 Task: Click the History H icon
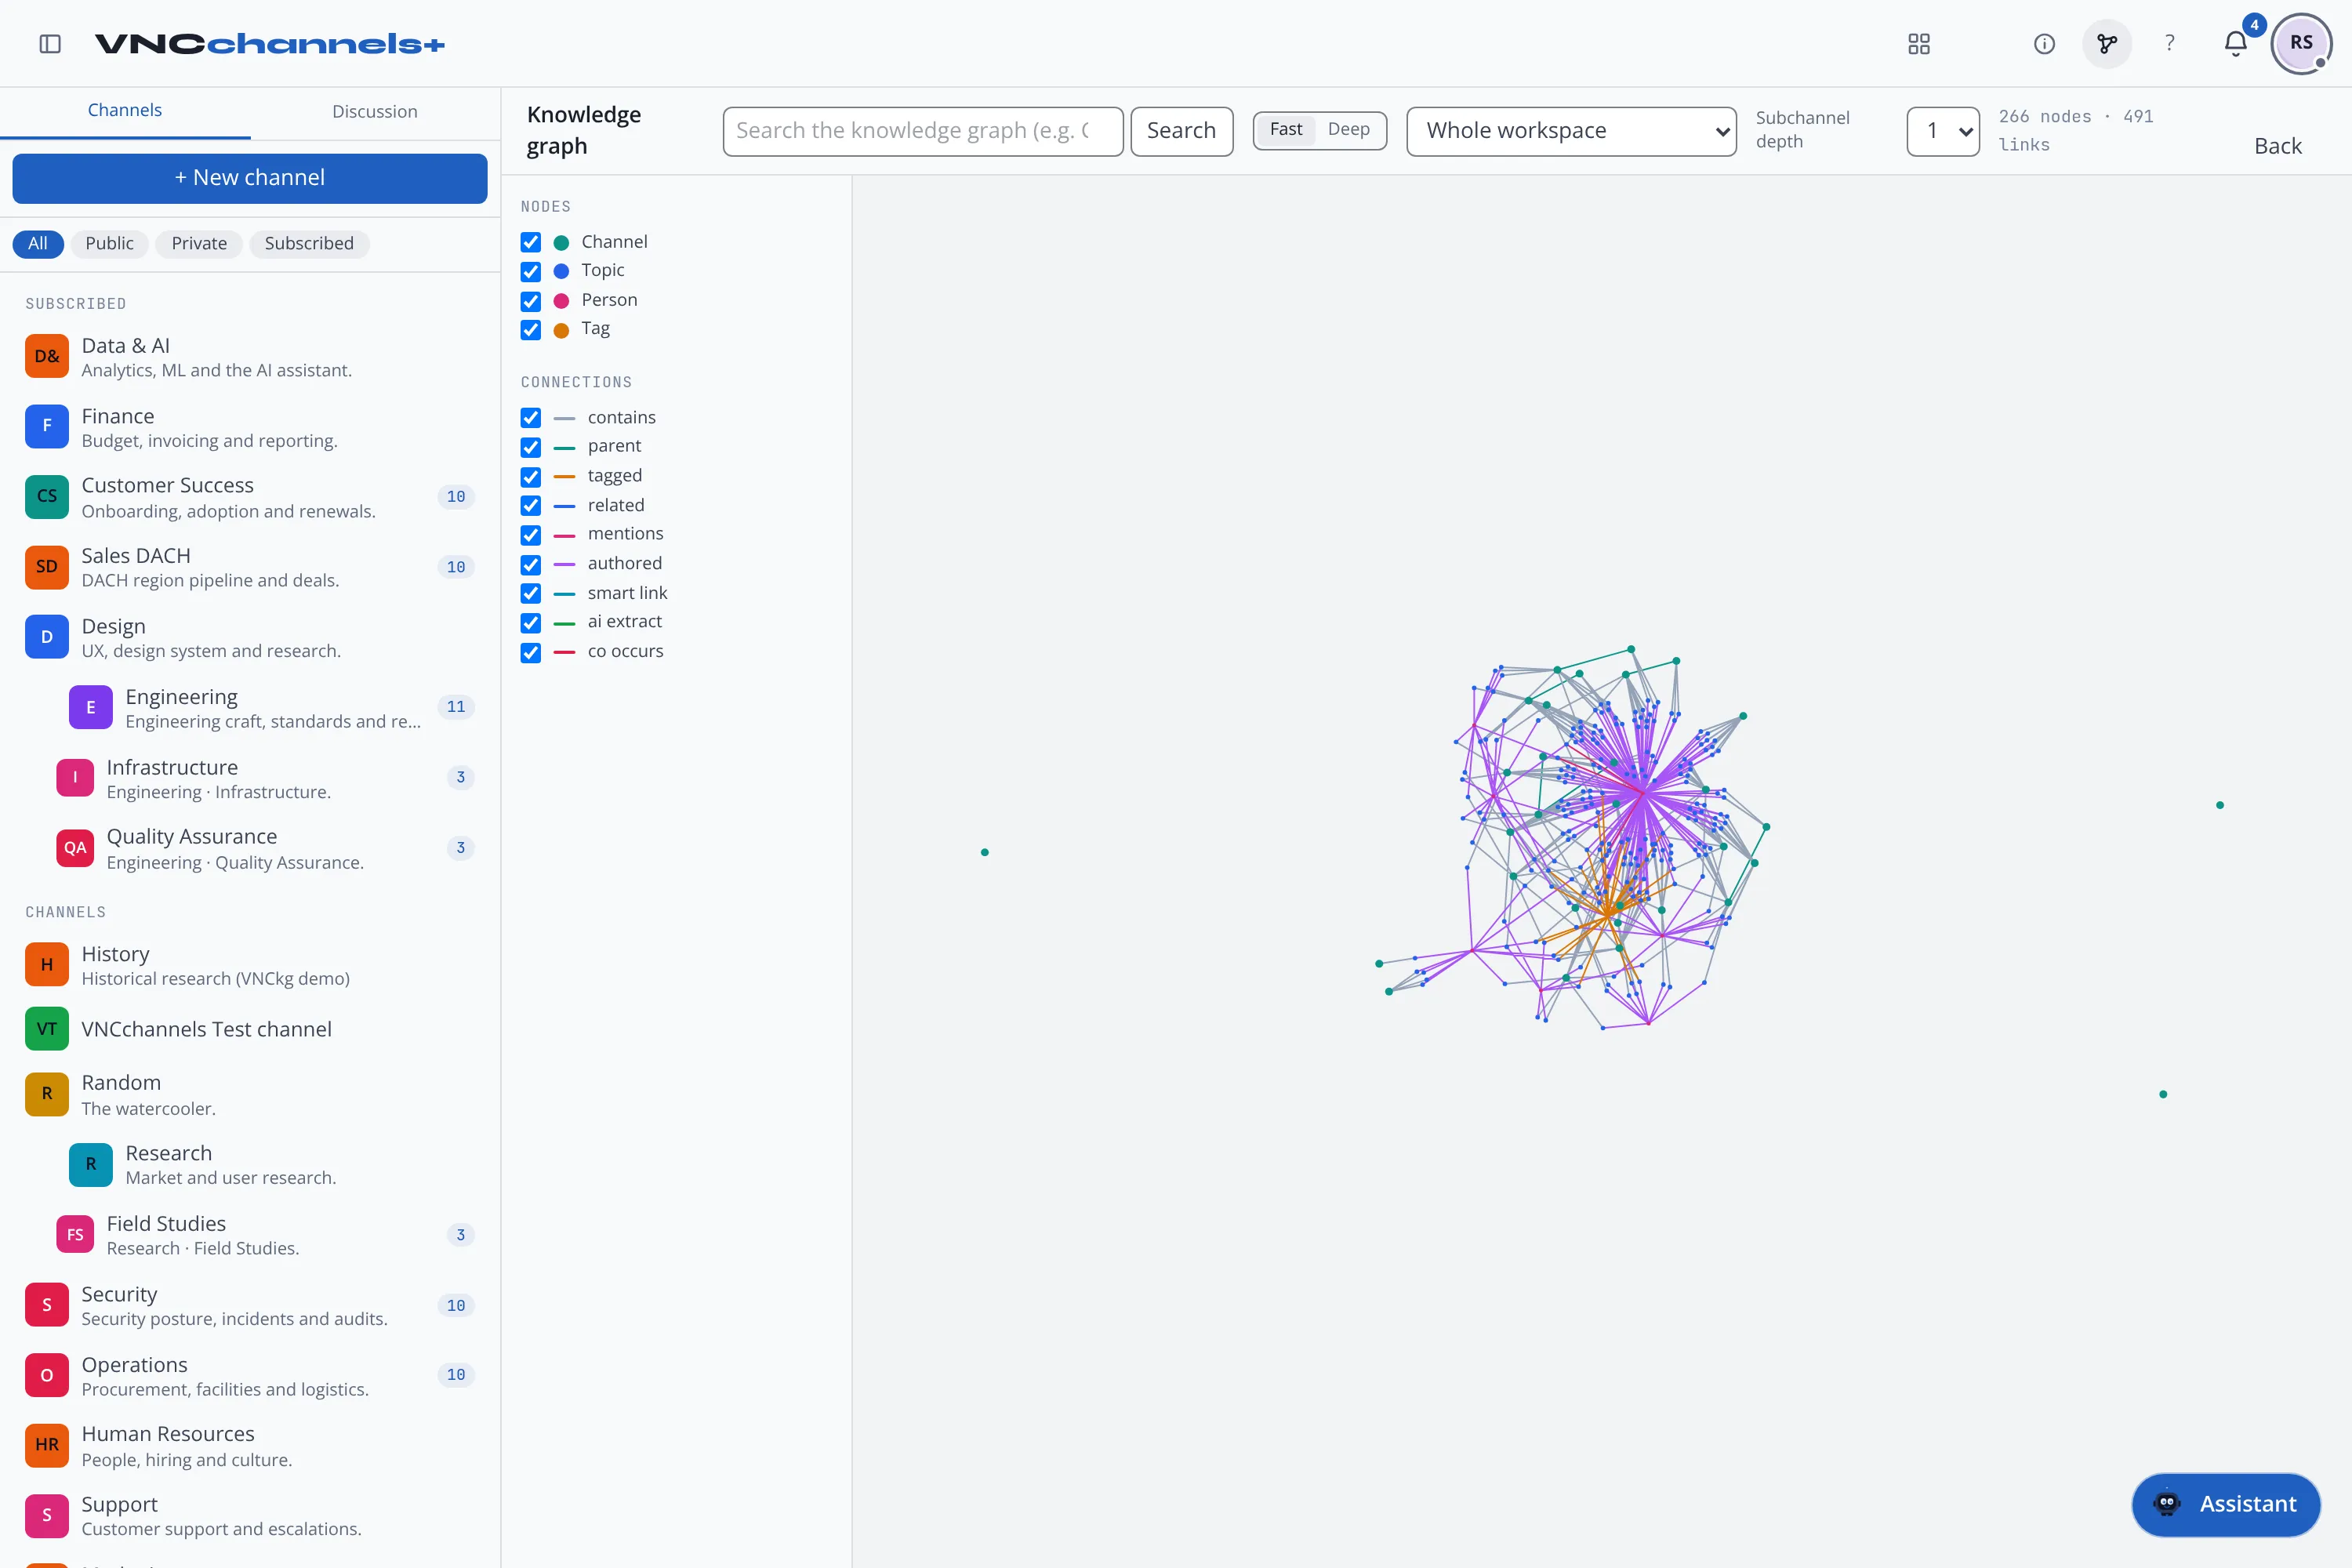pos(47,965)
